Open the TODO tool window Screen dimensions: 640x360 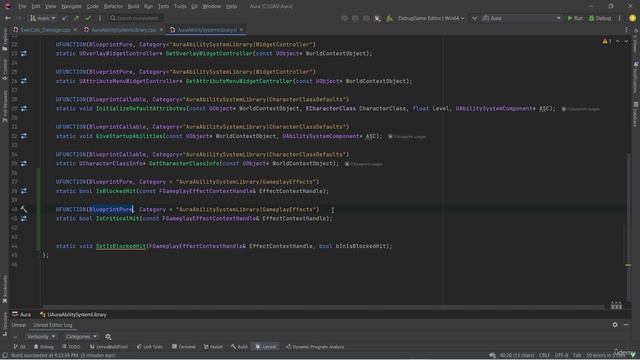(x=71, y=347)
